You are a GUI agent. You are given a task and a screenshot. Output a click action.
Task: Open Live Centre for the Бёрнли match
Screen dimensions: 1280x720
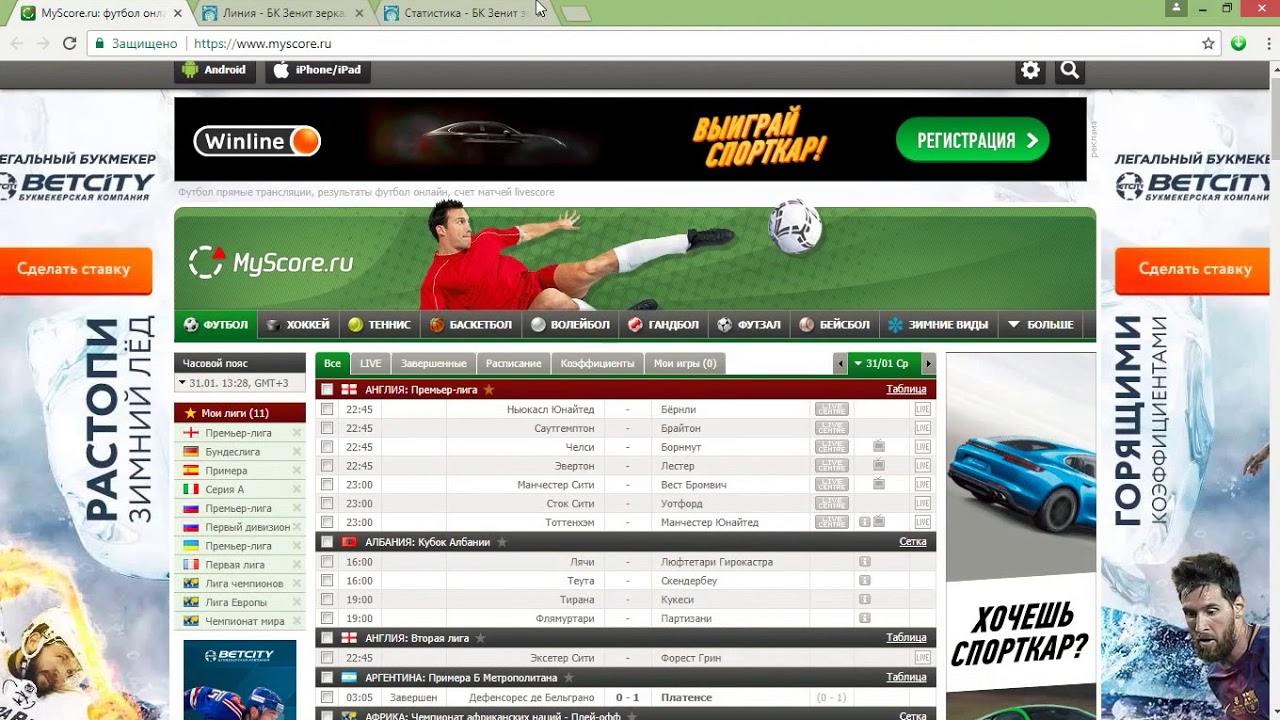[x=832, y=409]
